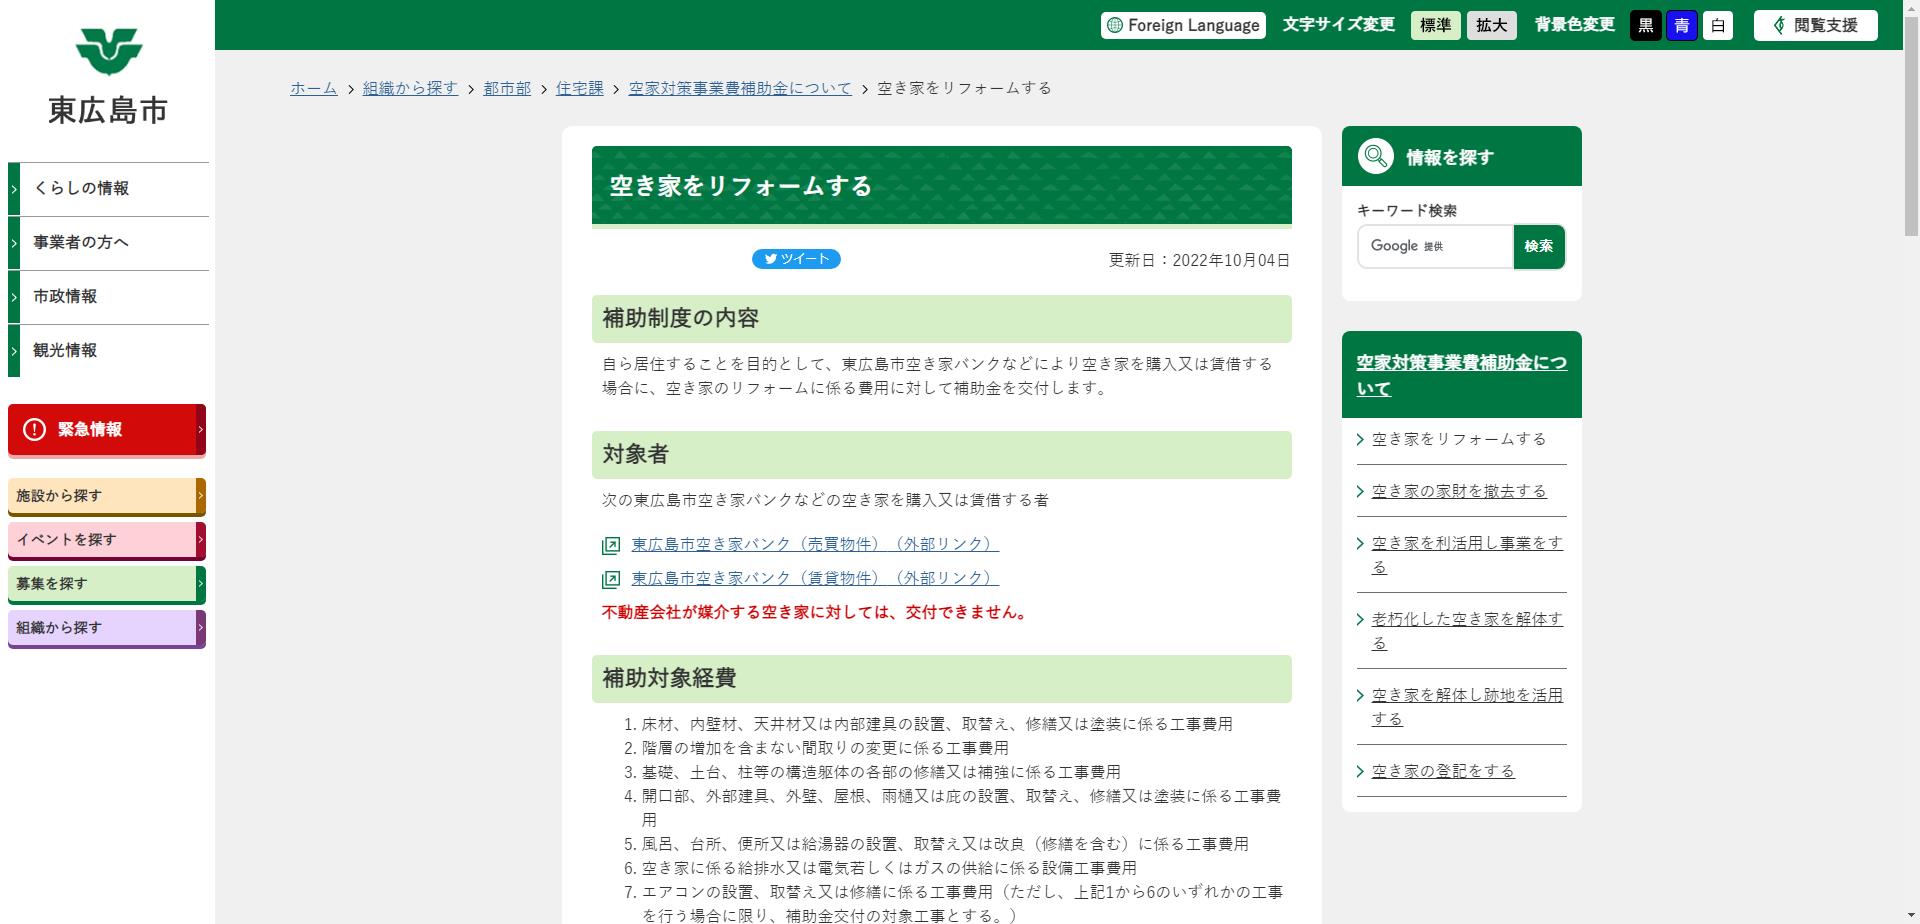Open 組織から探す sidebar button

click(x=107, y=628)
